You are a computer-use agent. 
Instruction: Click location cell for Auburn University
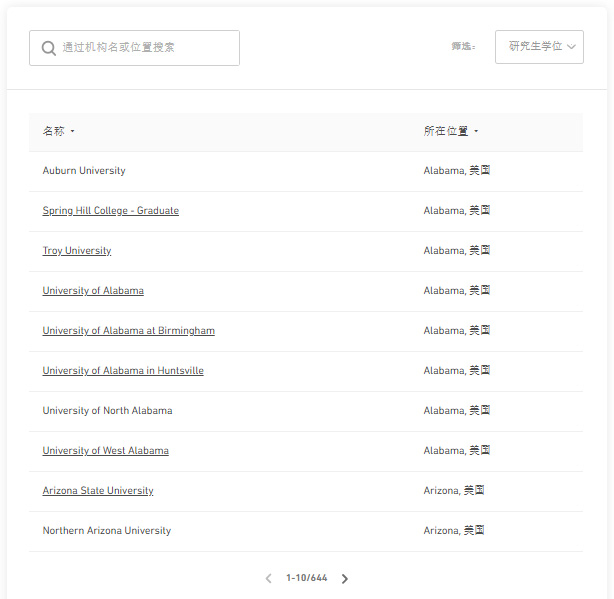coord(457,170)
